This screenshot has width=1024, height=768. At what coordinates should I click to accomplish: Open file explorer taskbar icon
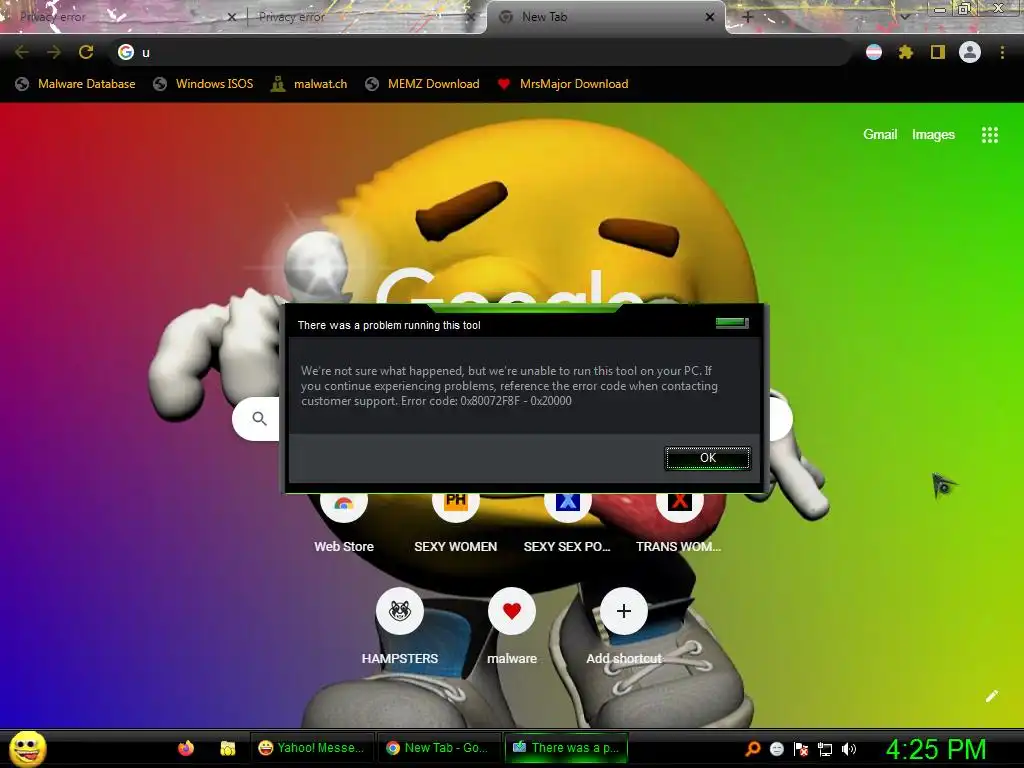click(227, 748)
